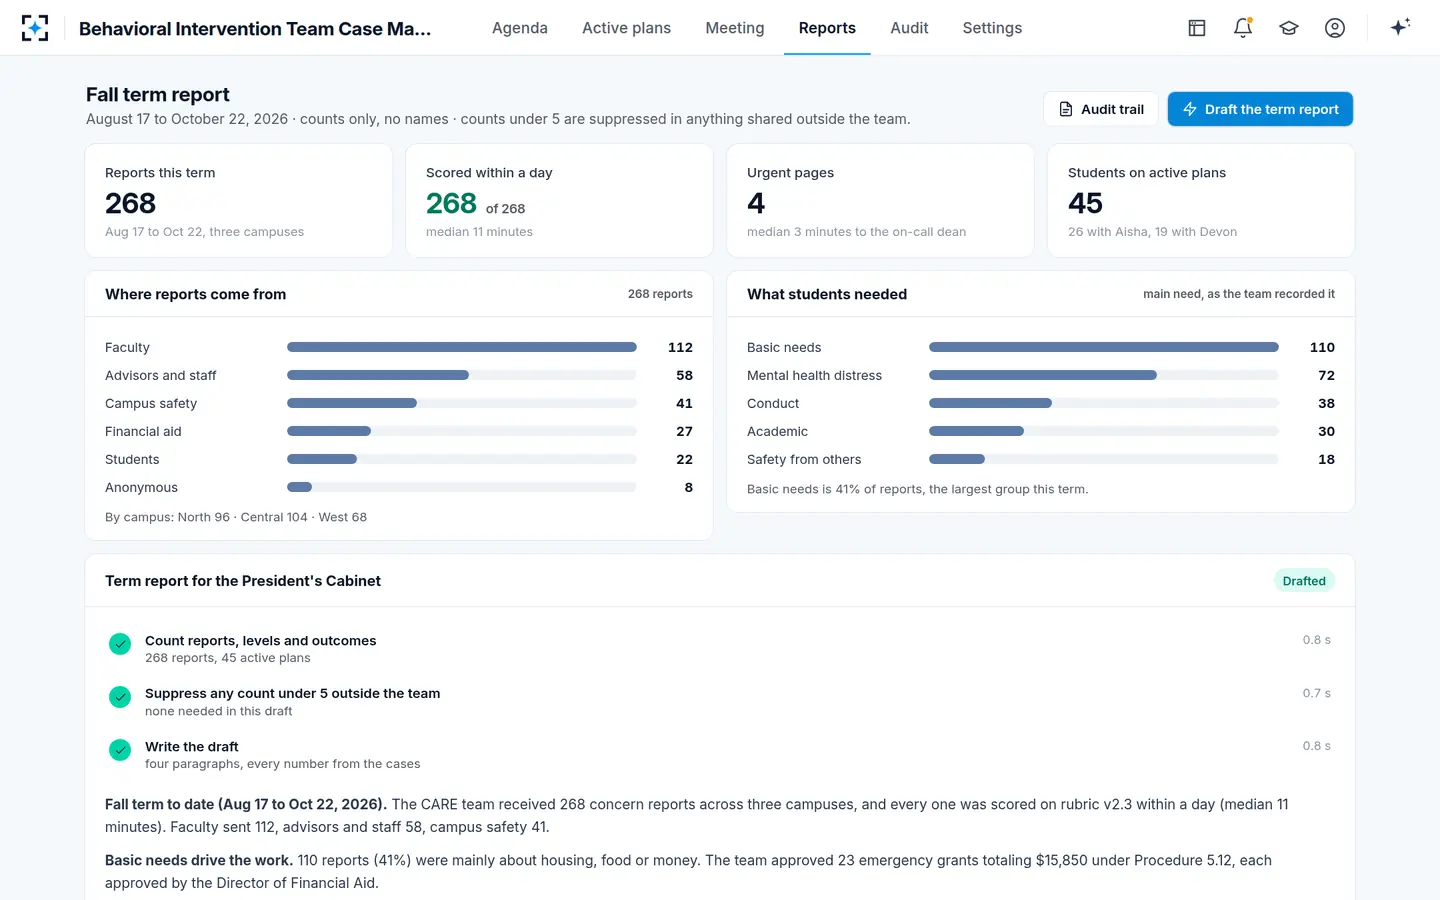Image resolution: width=1440 pixels, height=900 pixels.
Task: Click the Audit trail button
Action: [x=1101, y=109]
